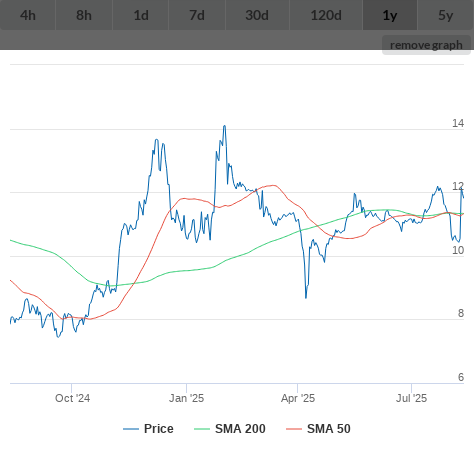
Task: Switch to the 8h time range
Action: click(84, 15)
